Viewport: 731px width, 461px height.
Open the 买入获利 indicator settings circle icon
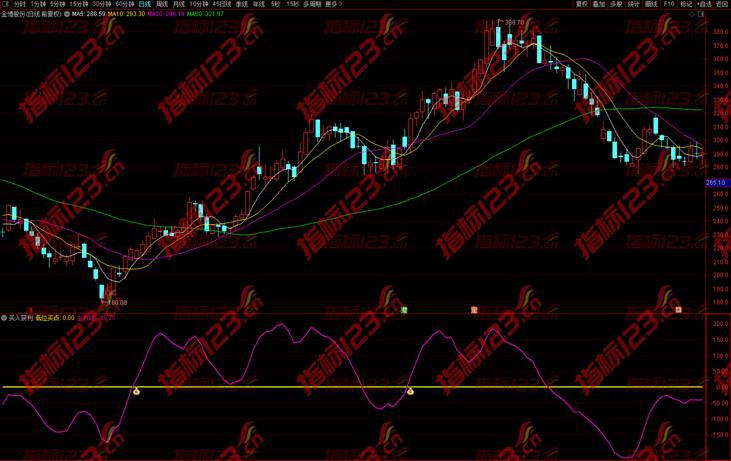tap(4, 317)
